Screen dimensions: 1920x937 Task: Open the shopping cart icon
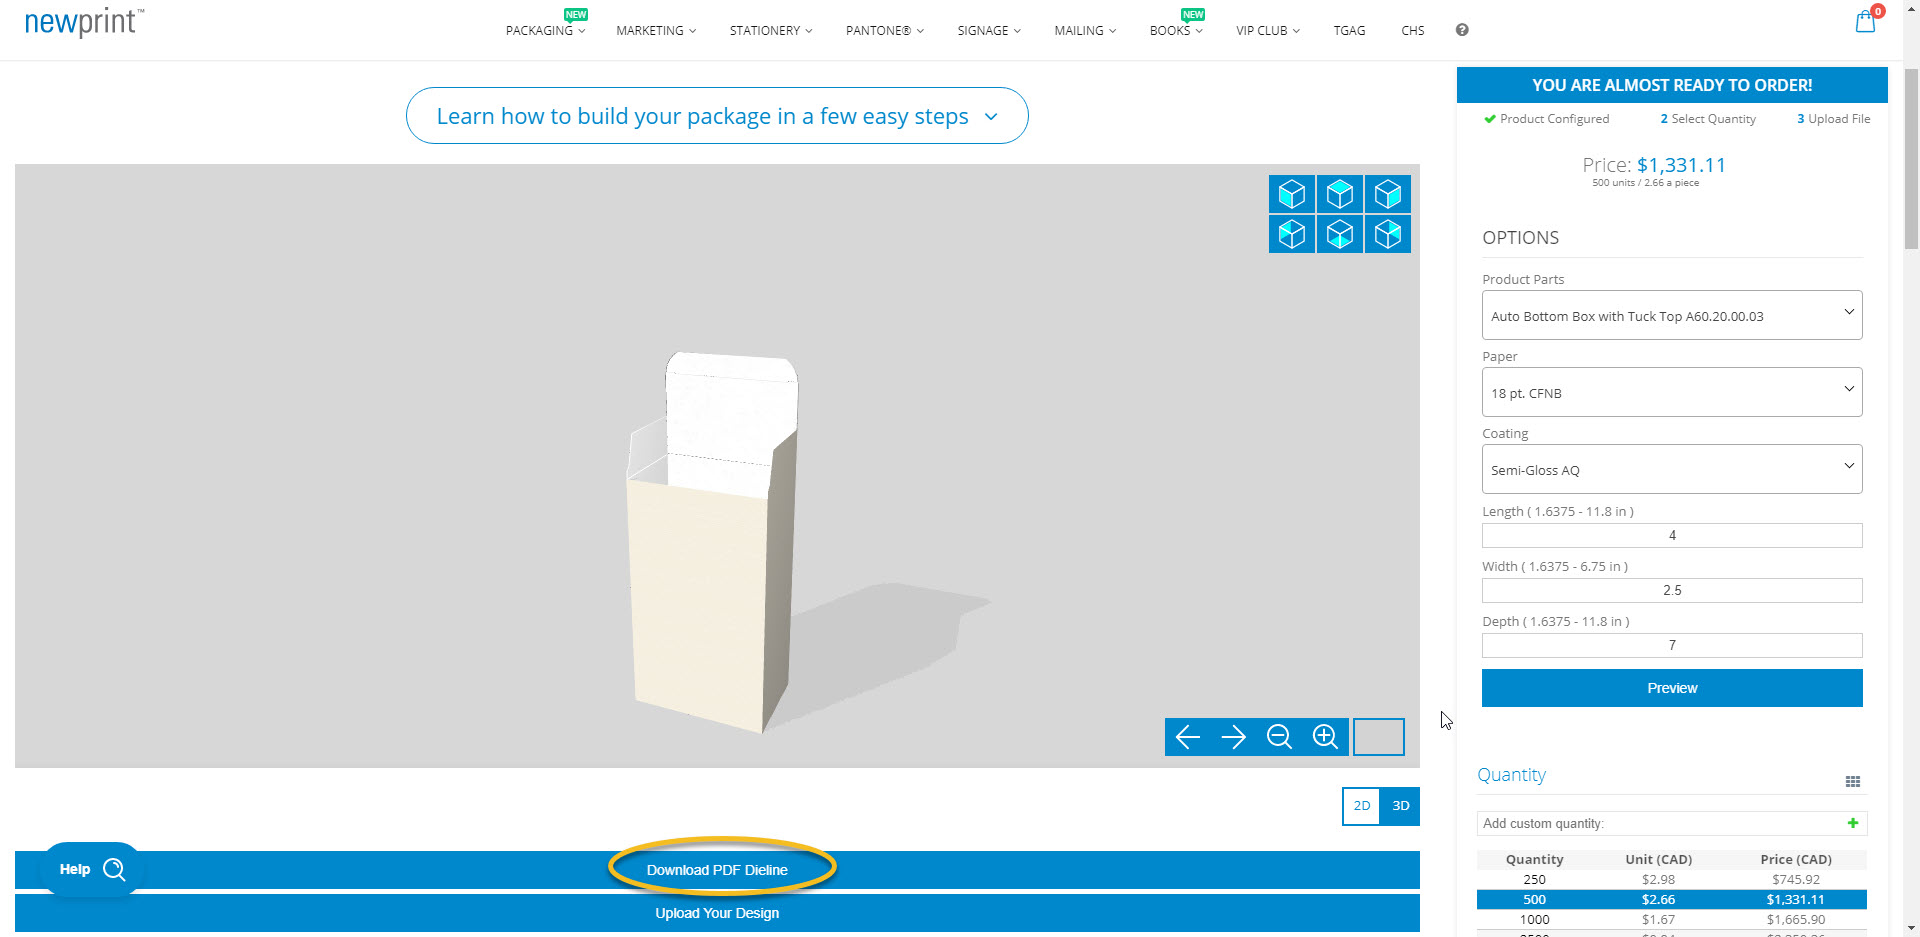[1866, 21]
